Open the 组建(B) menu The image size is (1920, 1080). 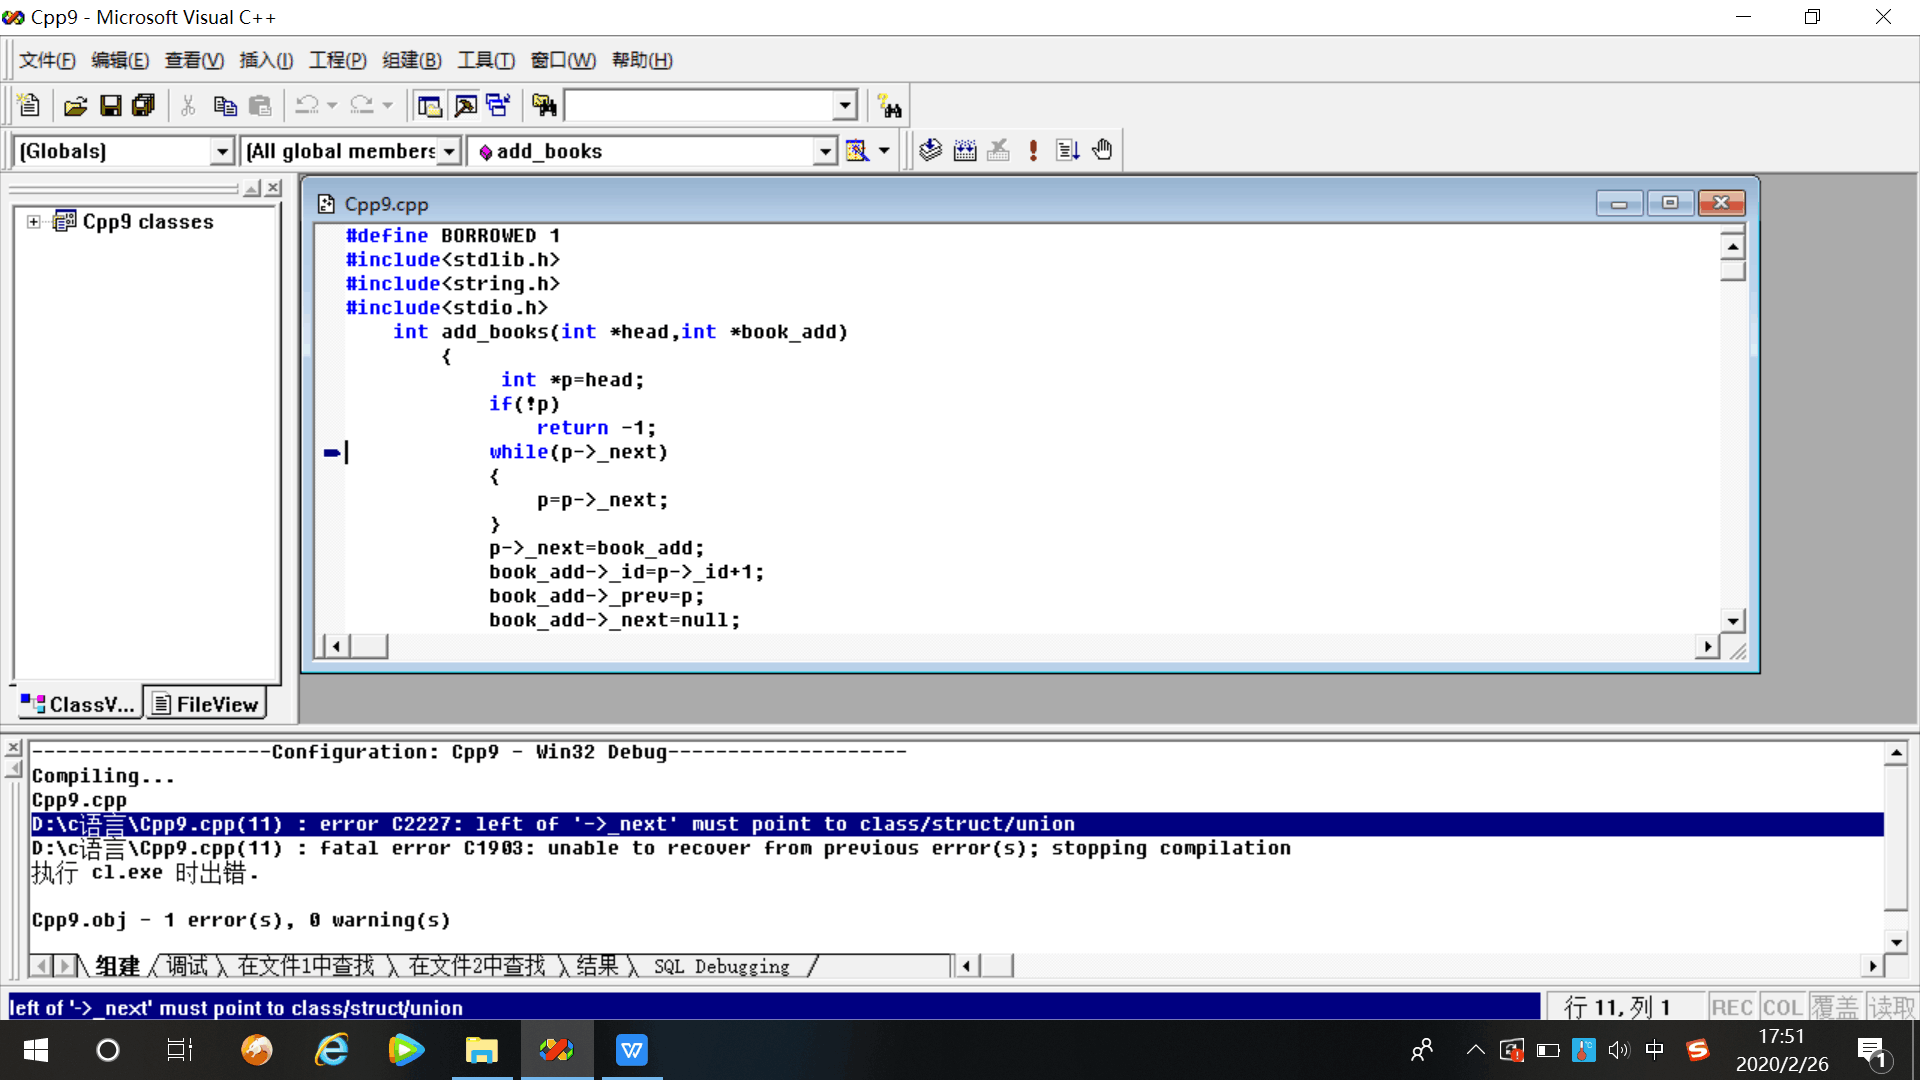coord(412,60)
